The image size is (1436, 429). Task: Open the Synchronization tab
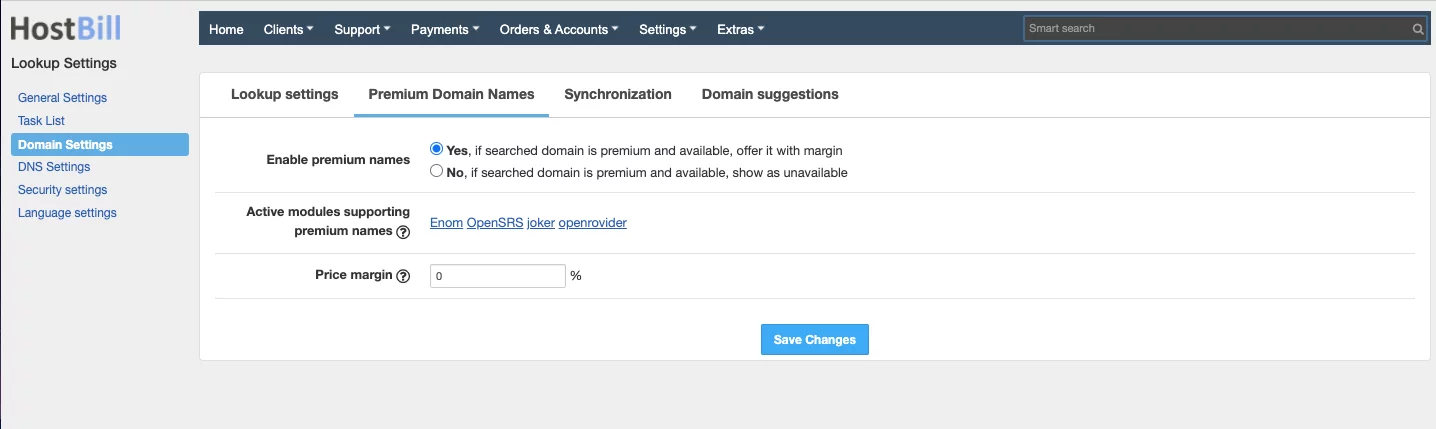click(617, 94)
